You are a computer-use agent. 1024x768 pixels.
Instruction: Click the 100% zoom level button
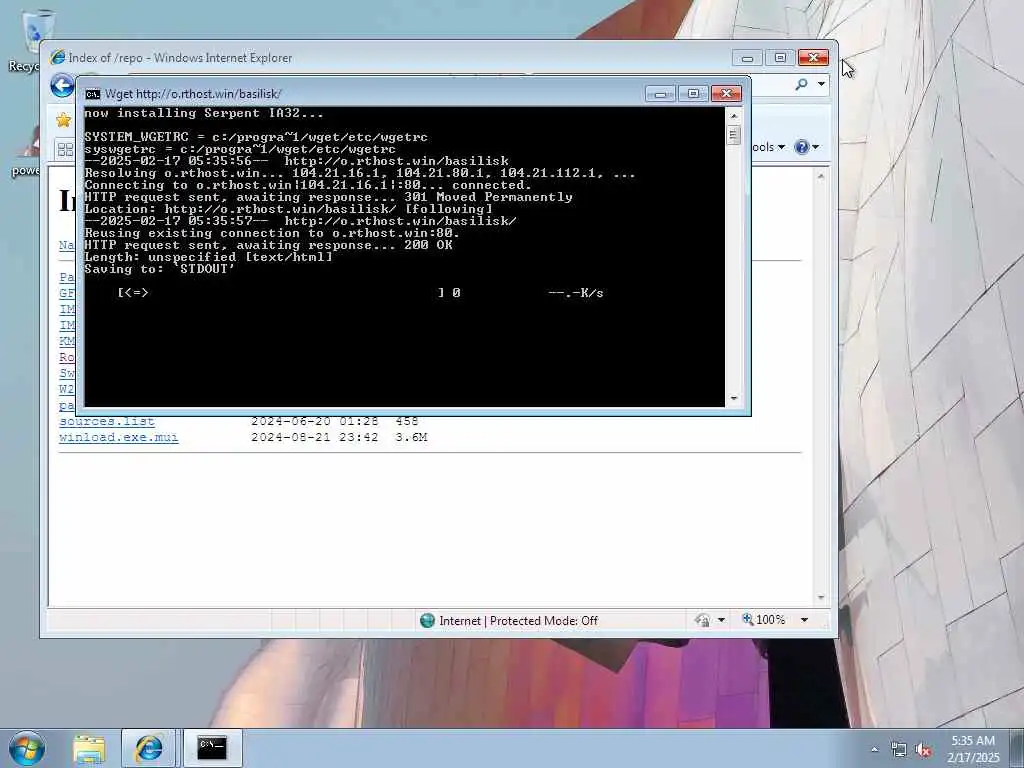tap(763, 619)
